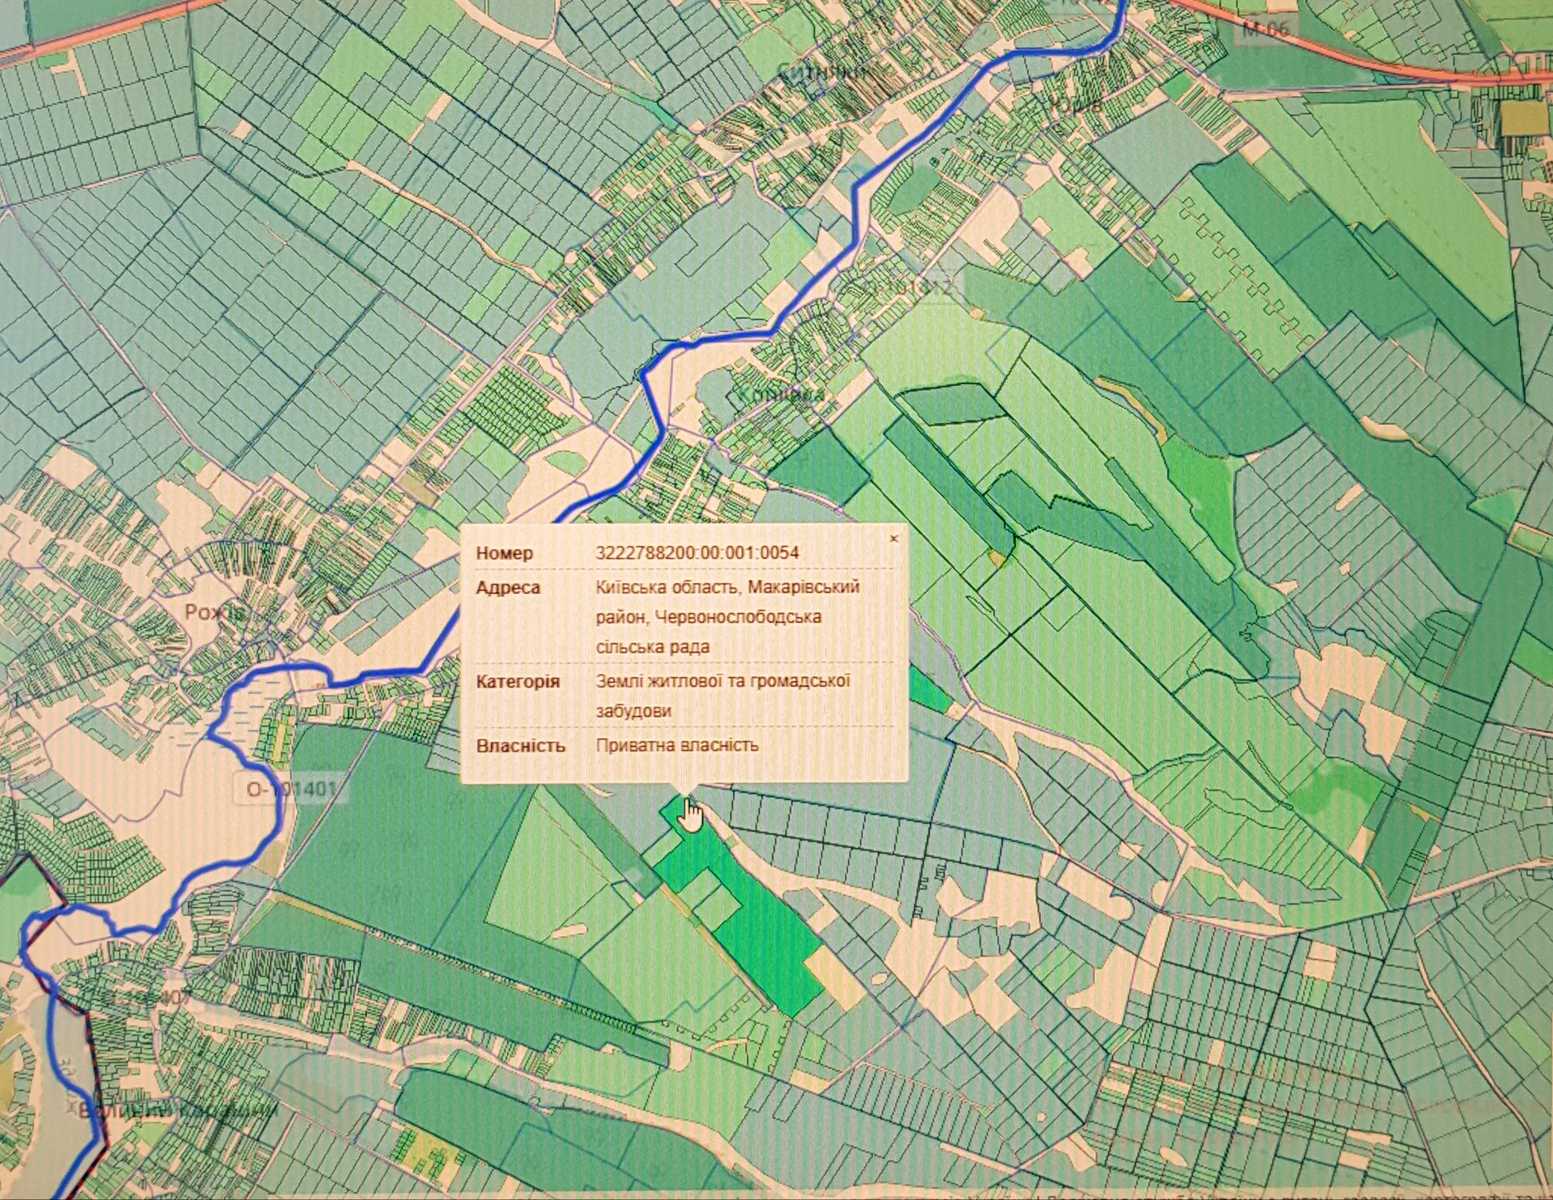Click the Ситняки village label
1553x1200 pixels.
pyautogui.click(x=823, y=70)
